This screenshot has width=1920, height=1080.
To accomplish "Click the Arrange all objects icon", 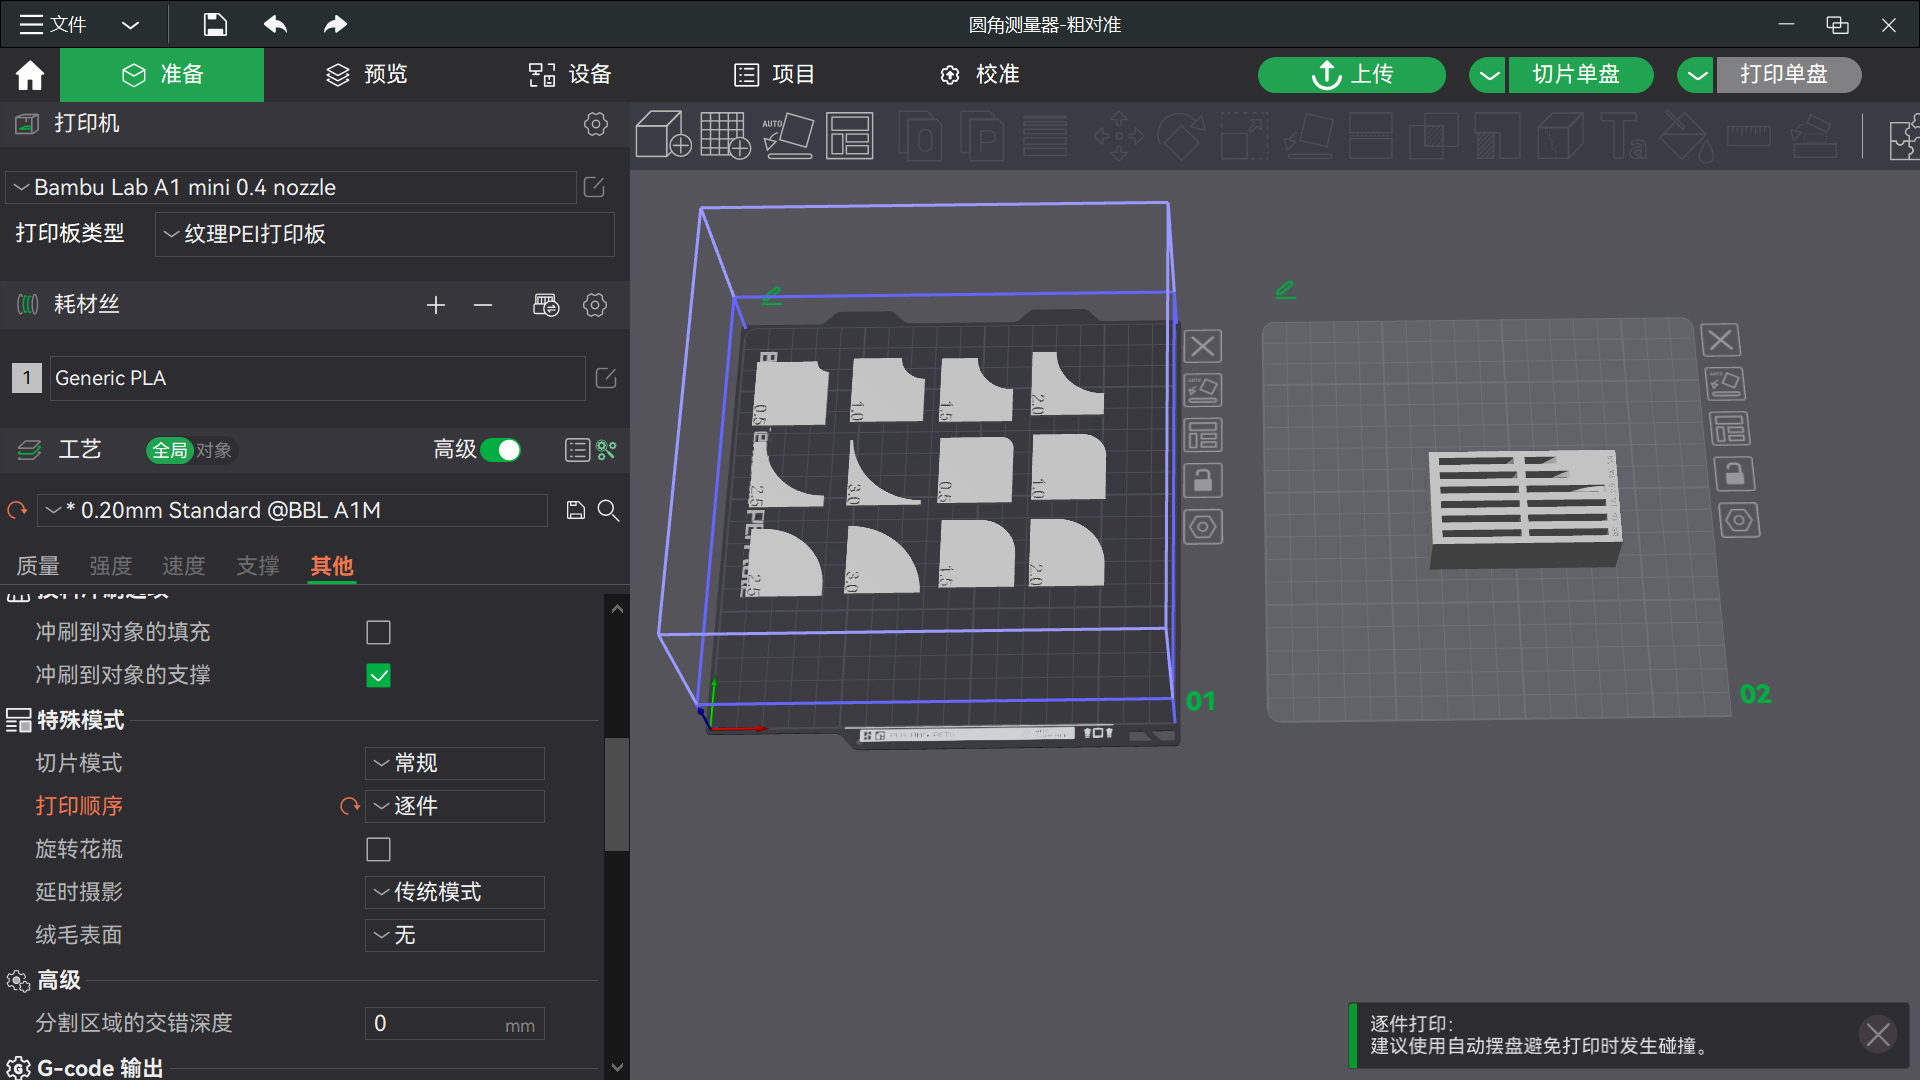I will [x=850, y=135].
